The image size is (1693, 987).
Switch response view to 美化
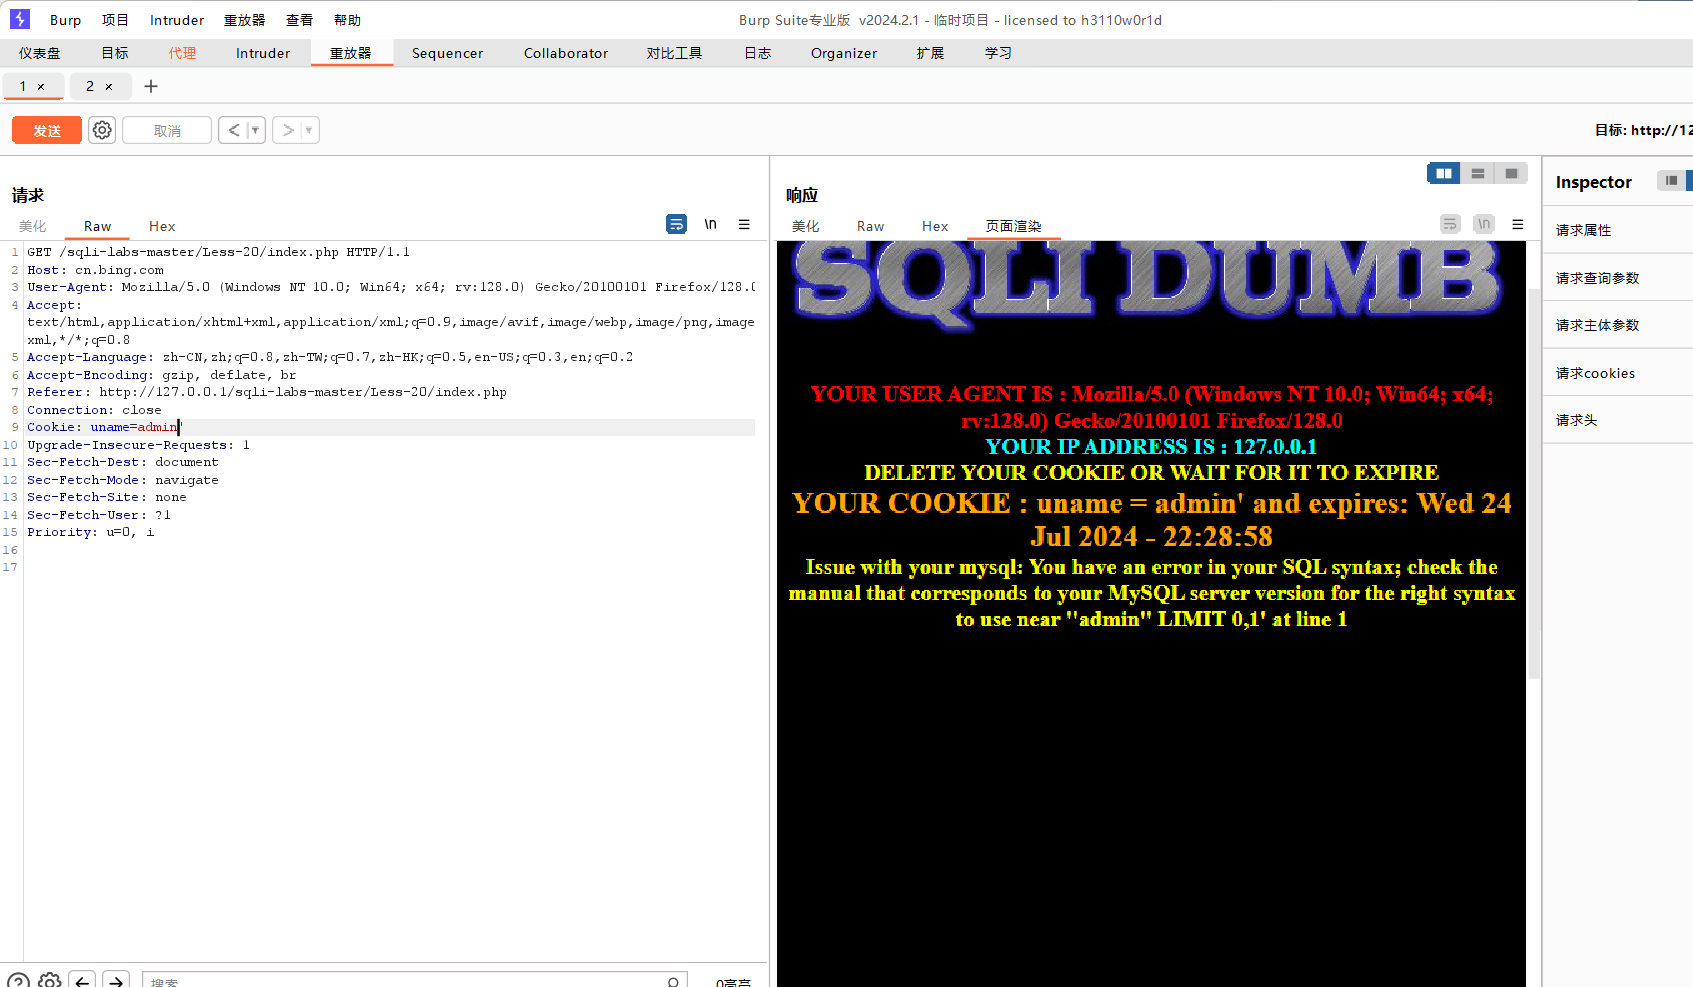coord(806,226)
